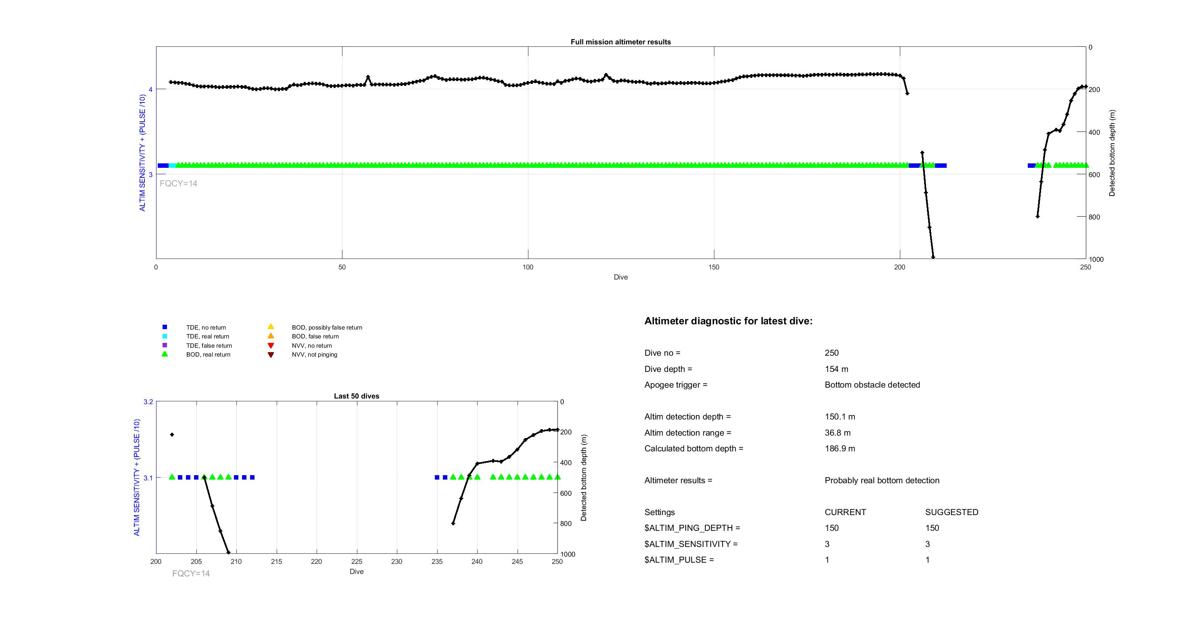Click the blue square TDE no return legend marker

point(165,327)
